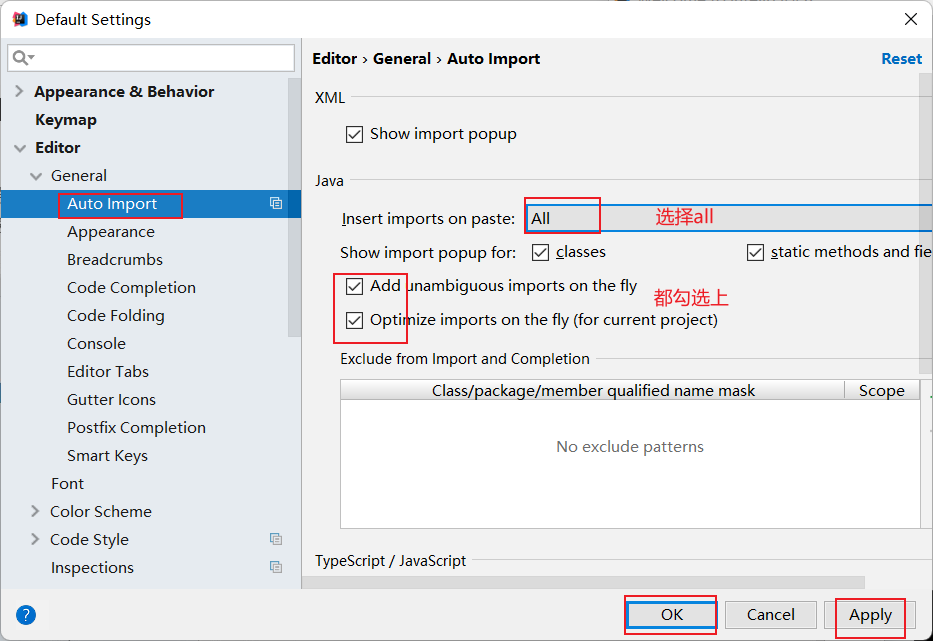The image size is (933, 641).
Task: Click the settings tree vertical scrollbar
Action: tap(294, 207)
